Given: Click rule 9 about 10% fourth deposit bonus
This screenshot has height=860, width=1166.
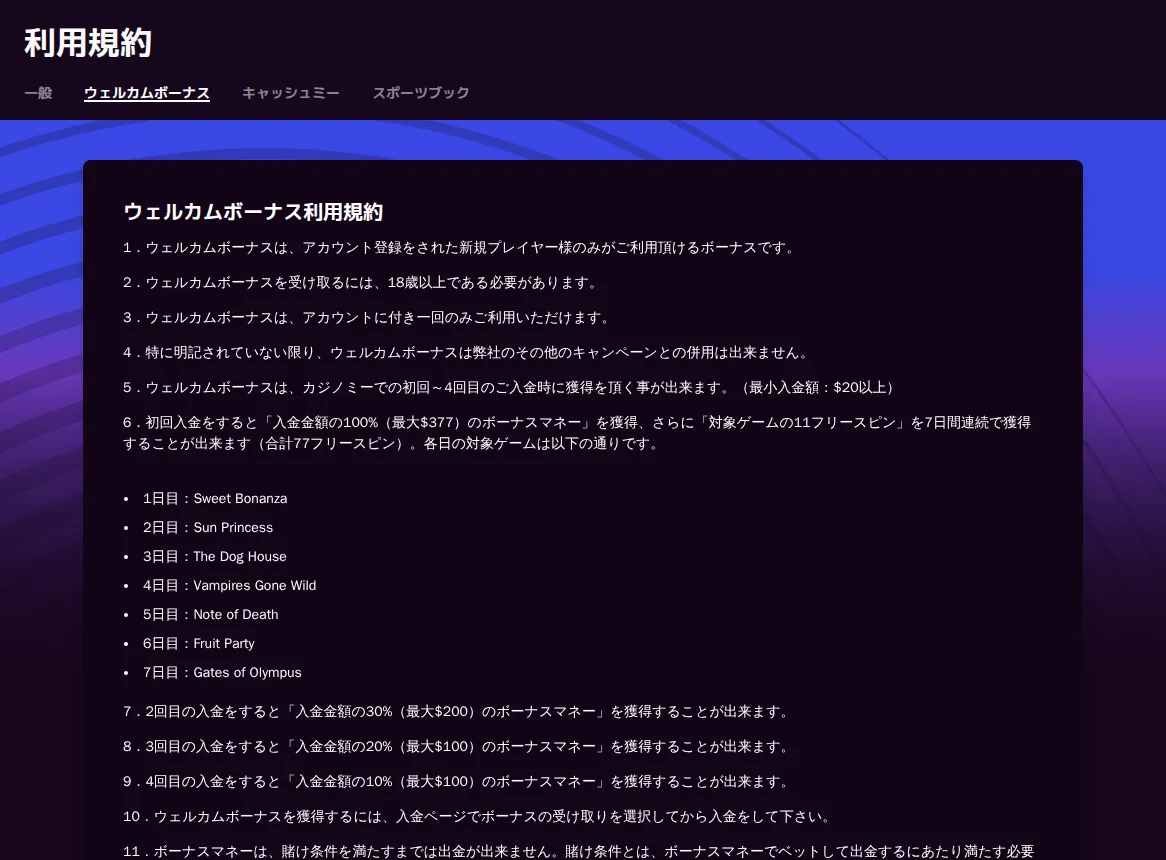Looking at the screenshot, I should [x=457, y=781].
